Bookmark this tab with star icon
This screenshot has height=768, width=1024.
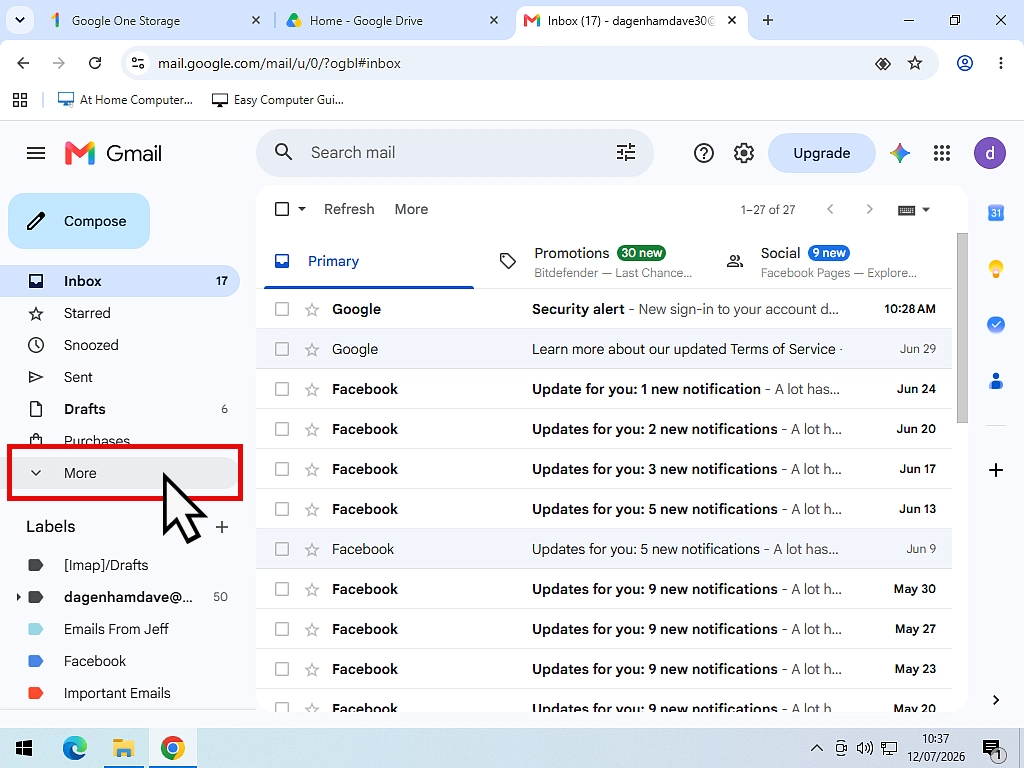pos(915,63)
